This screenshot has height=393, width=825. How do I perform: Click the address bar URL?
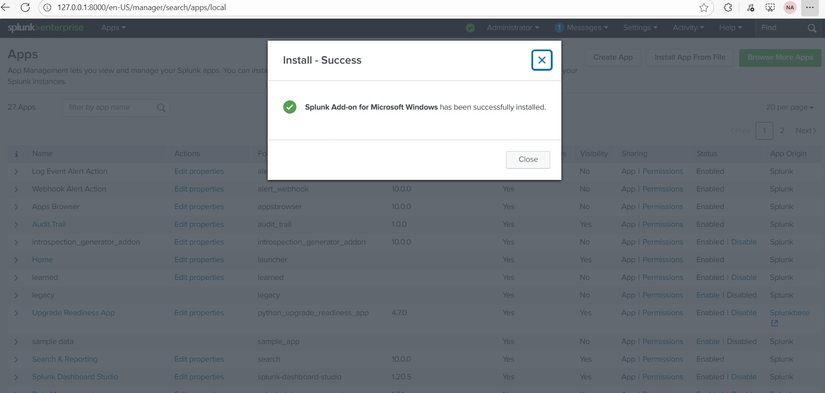(142, 8)
